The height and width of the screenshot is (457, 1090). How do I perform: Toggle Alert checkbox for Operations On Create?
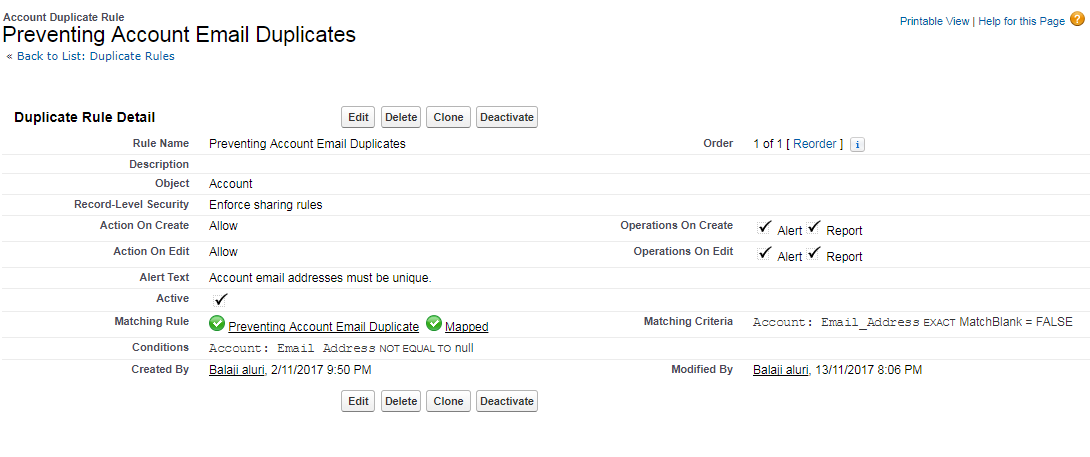(765, 228)
